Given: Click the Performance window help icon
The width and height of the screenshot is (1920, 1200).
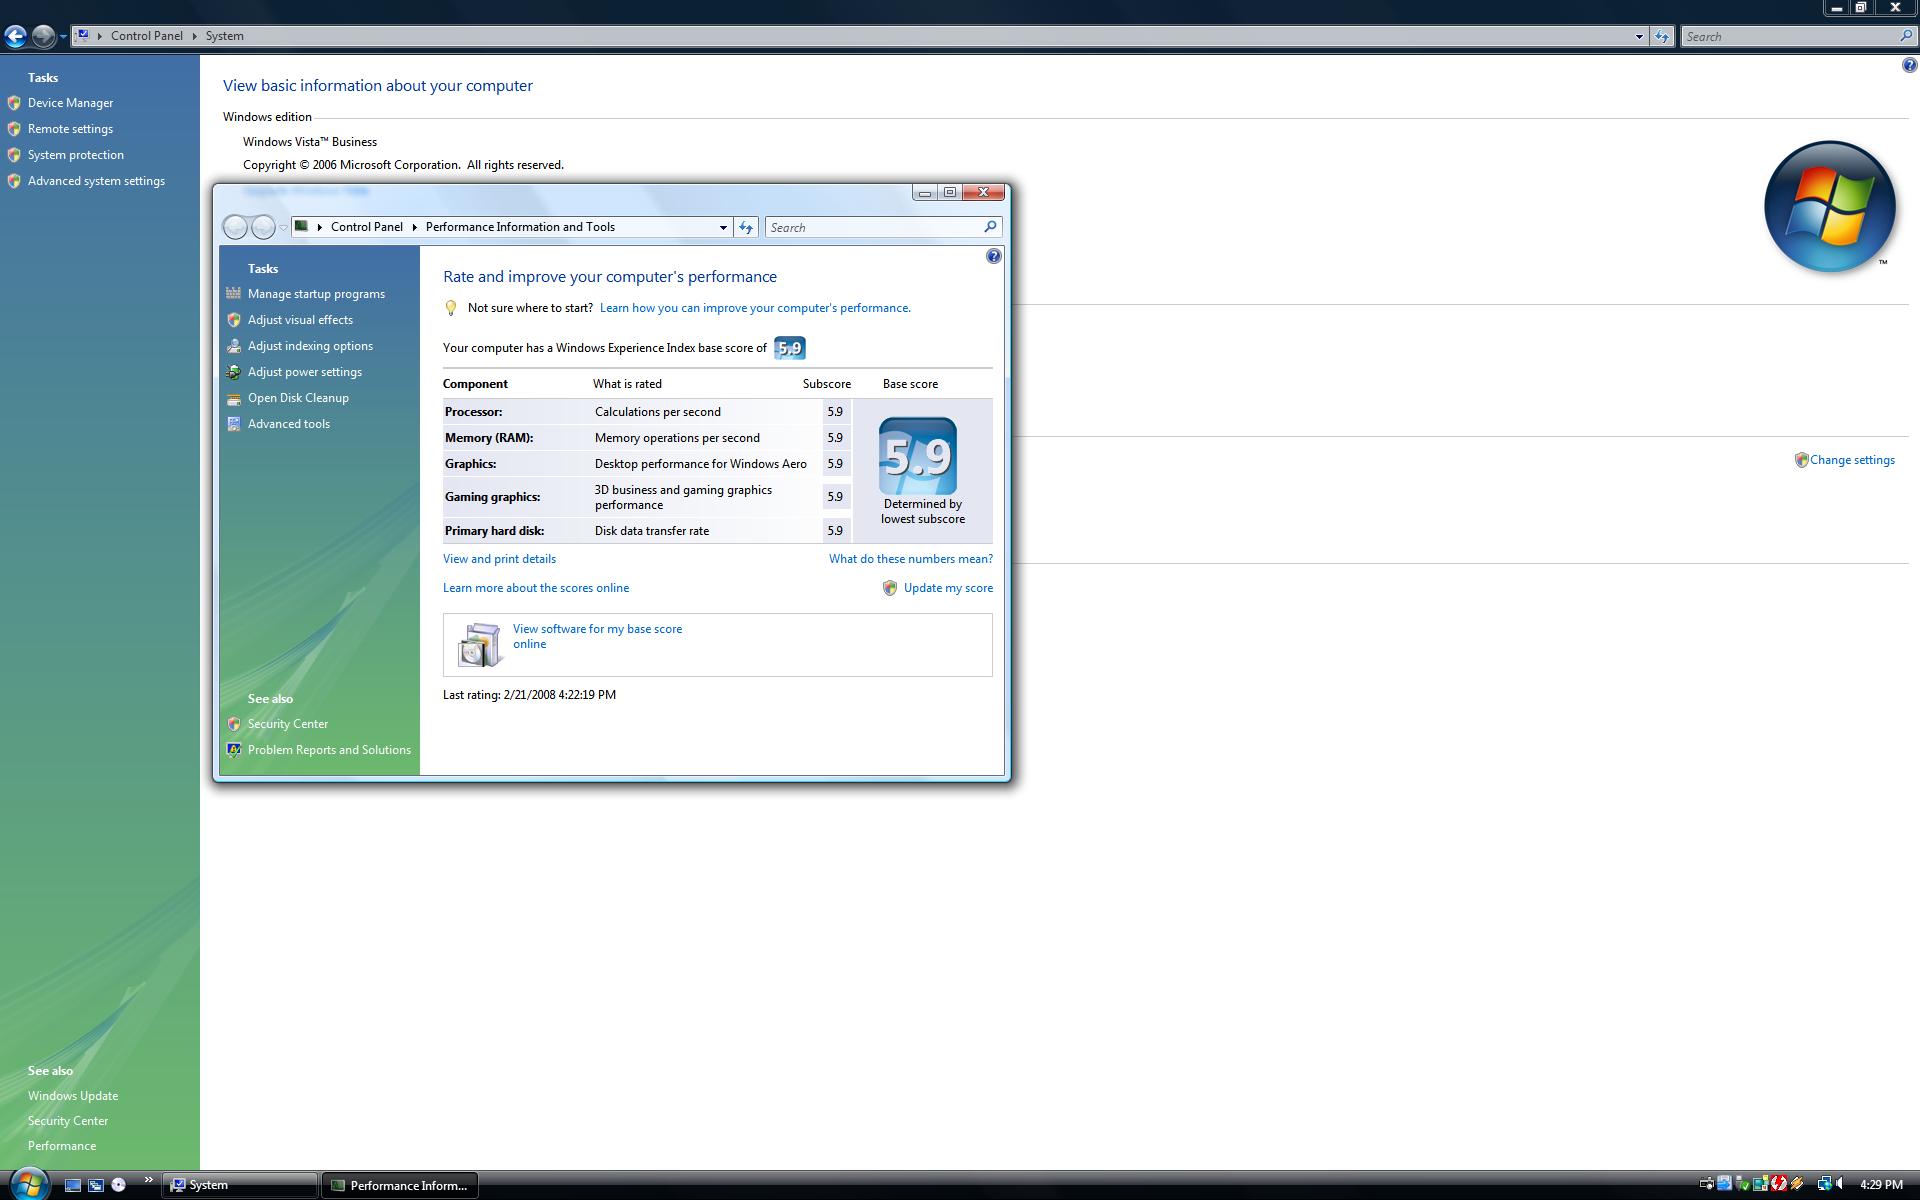Looking at the screenshot, I should click(x=993, y=257).
